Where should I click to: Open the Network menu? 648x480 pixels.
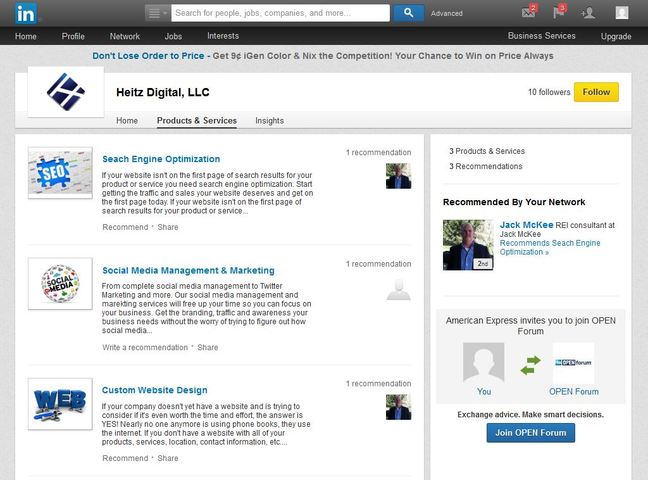tap(125, 36)
